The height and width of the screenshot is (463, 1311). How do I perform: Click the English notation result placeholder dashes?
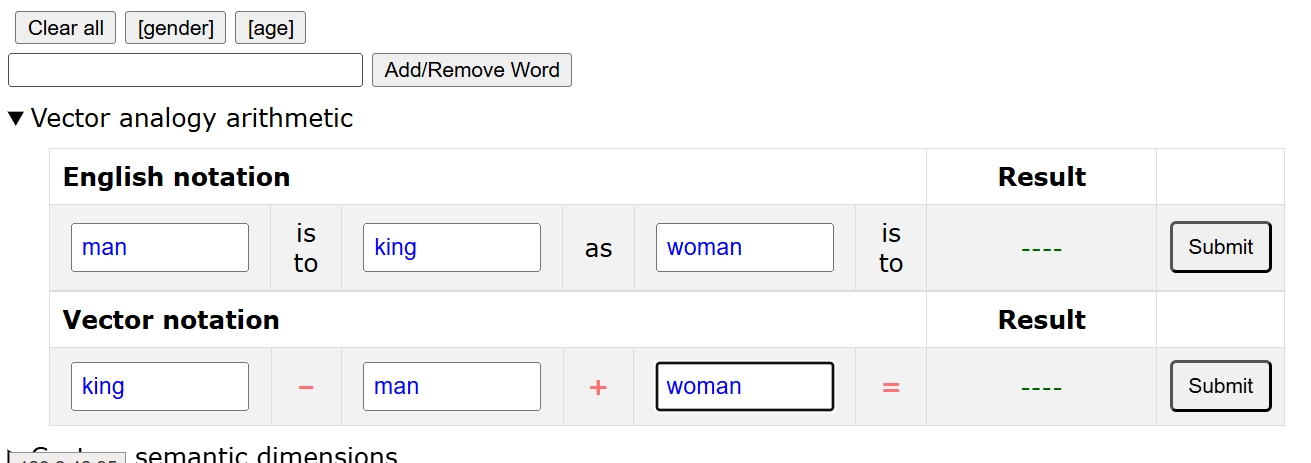click(1041, 248)
